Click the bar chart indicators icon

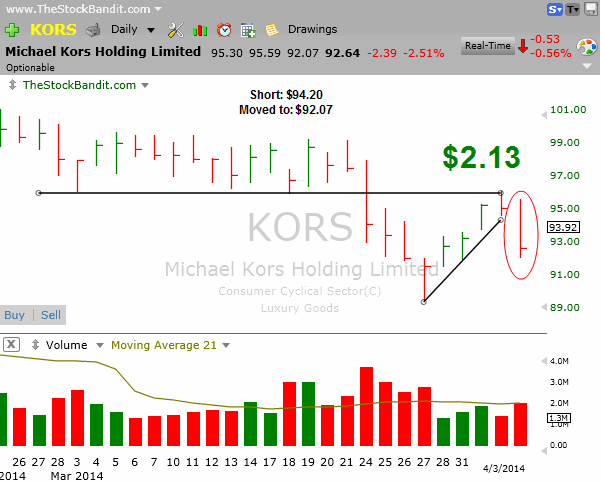coord(200,30)
